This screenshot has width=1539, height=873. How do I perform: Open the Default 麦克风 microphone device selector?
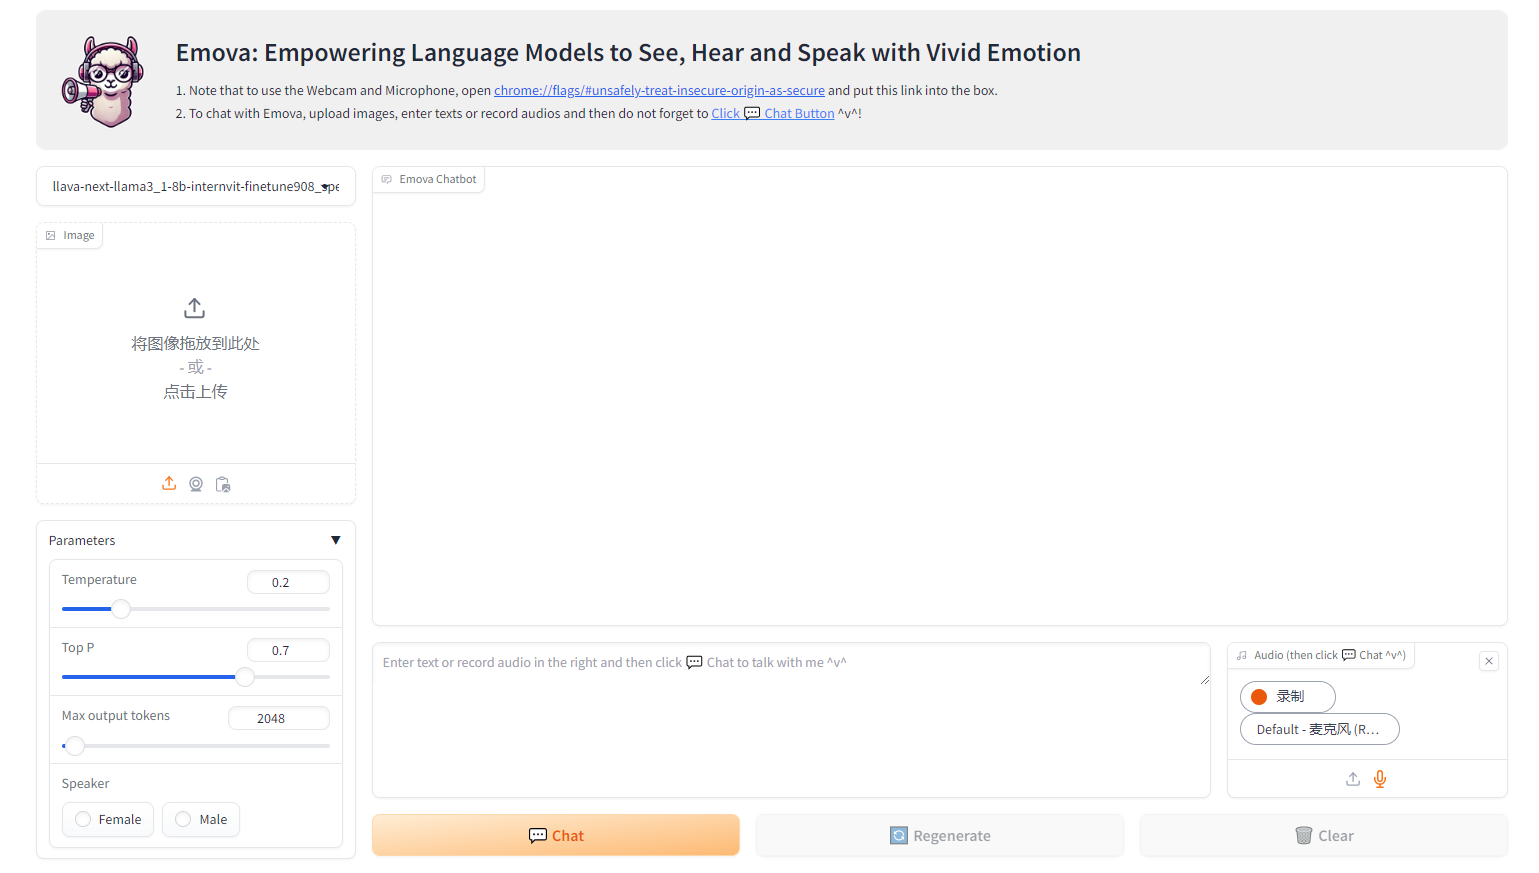[1319, 729]
